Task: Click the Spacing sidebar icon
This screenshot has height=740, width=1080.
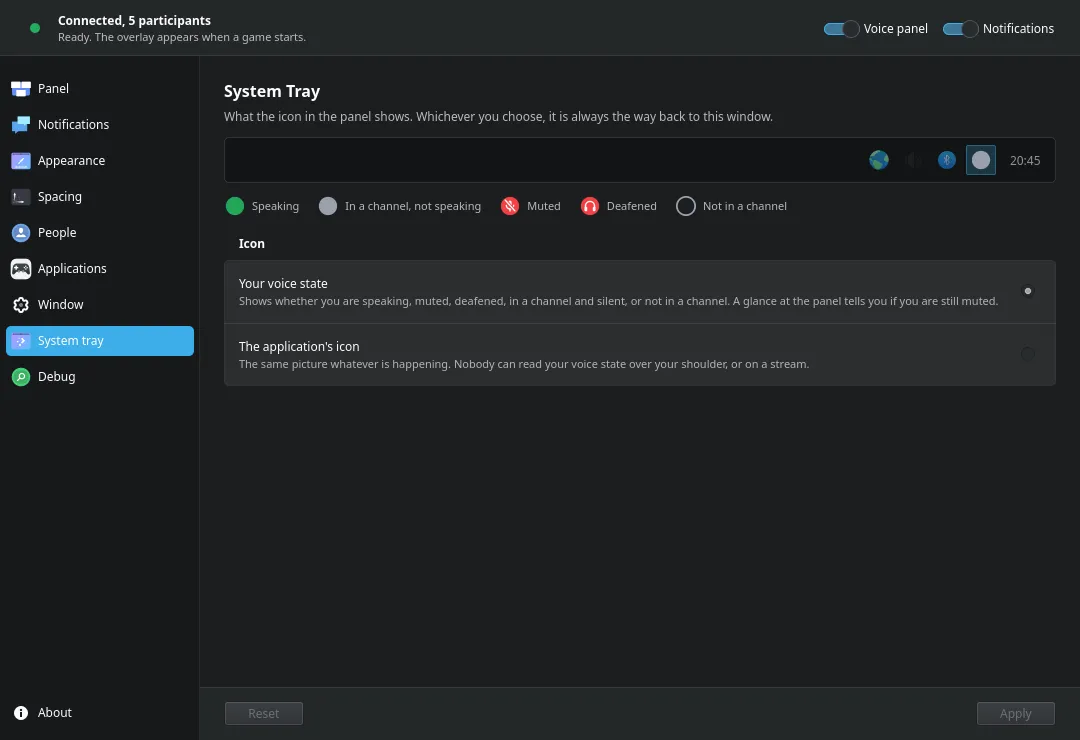Action: (x=21, y=197)
